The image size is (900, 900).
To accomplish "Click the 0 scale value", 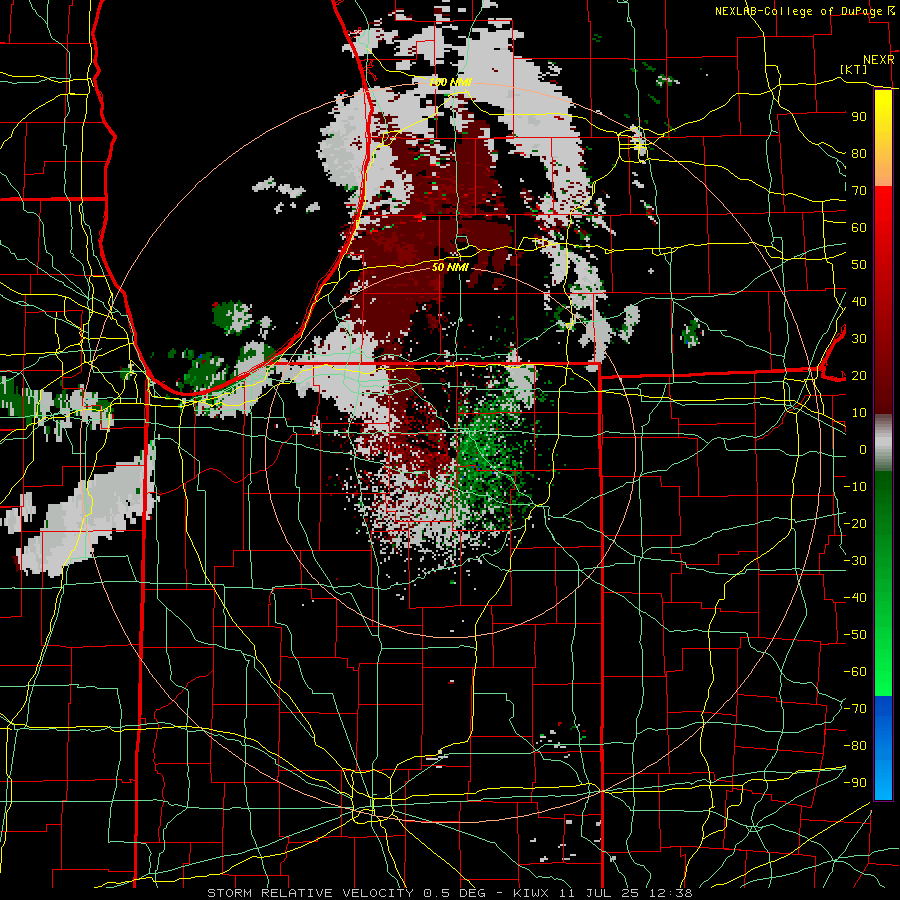I will [863, 449].
